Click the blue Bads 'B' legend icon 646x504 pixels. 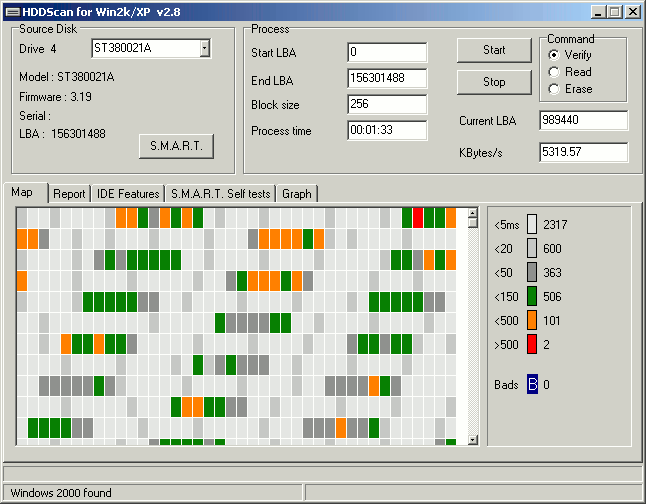532,384
